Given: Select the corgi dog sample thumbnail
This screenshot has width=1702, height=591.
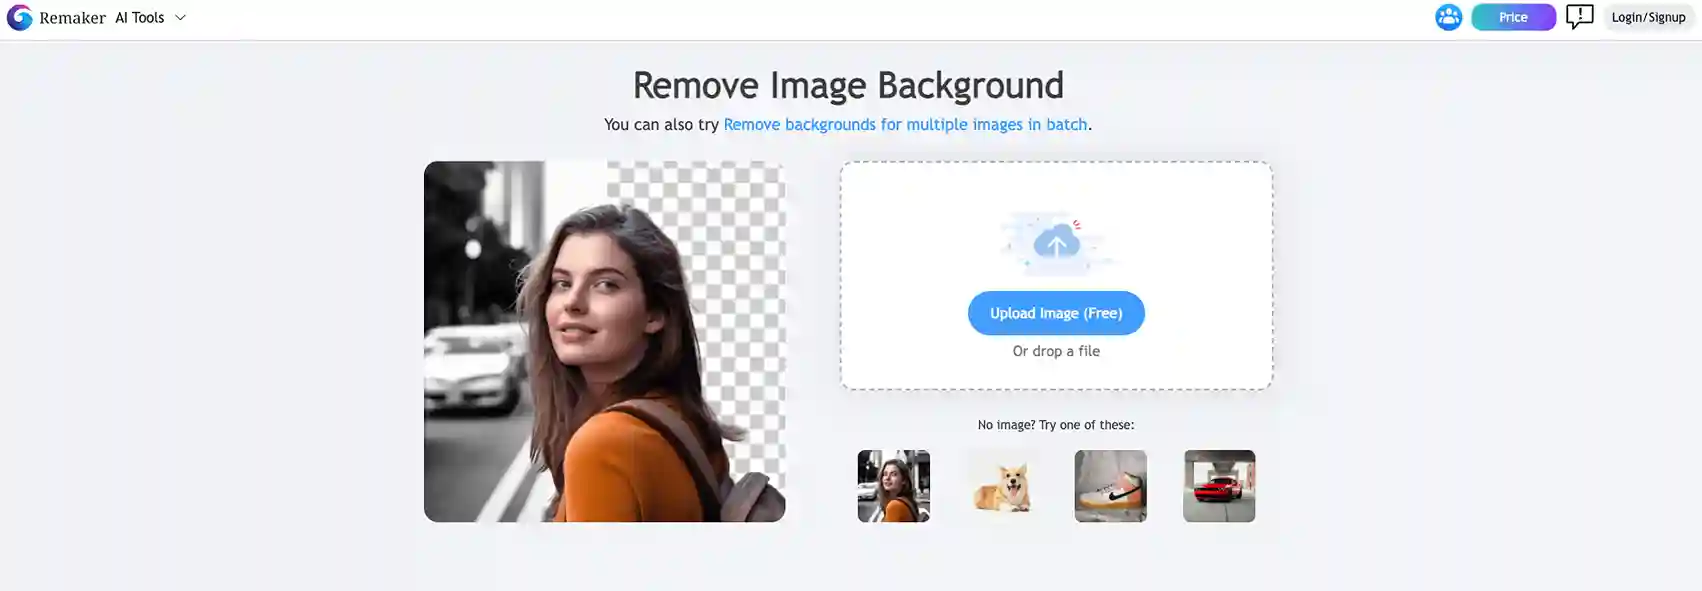Looking at the screenshot, I should [1002, 486].
